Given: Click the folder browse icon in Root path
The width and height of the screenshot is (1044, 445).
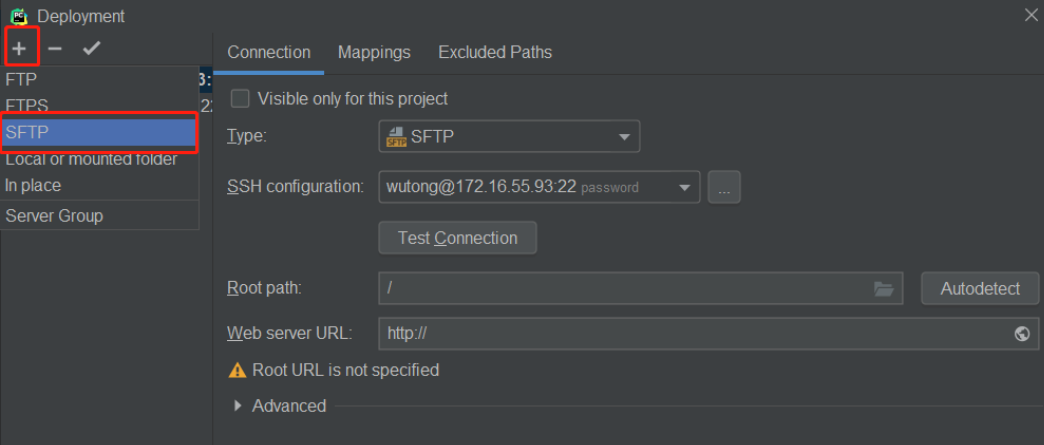Looking at the screenshot, I should (883, 289).
